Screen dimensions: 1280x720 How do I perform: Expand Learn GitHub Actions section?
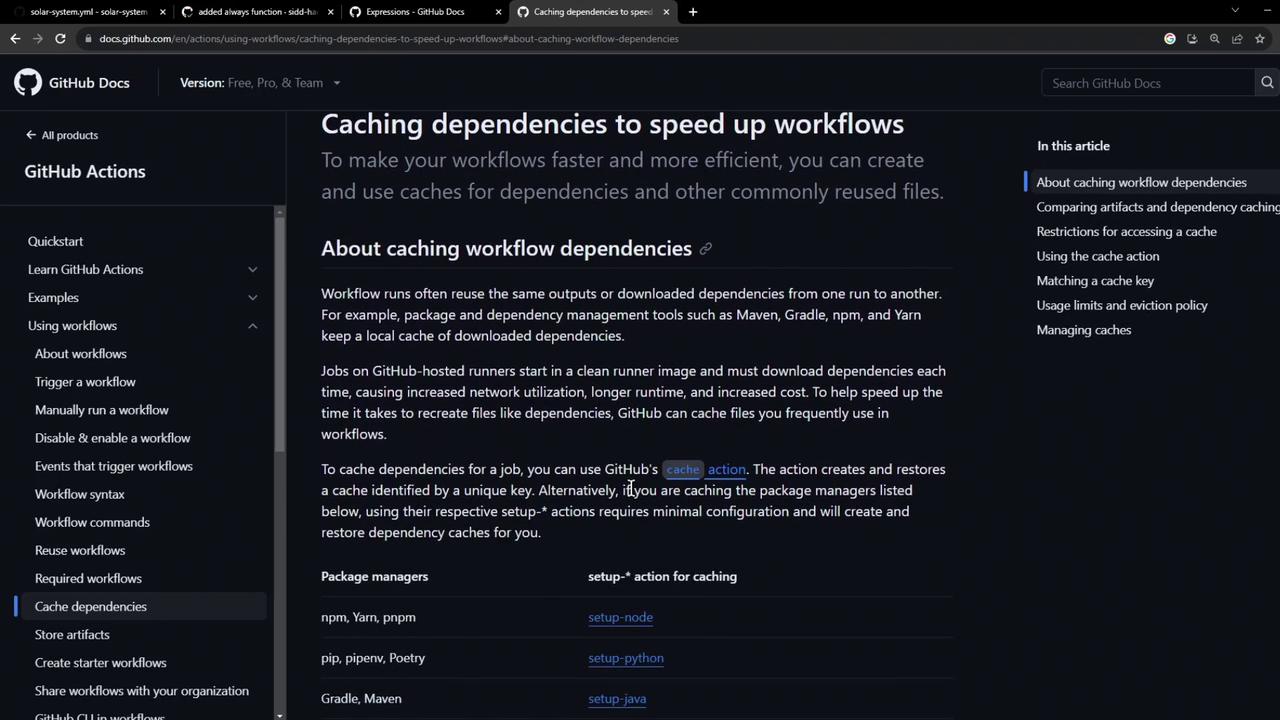click(252, 270)
